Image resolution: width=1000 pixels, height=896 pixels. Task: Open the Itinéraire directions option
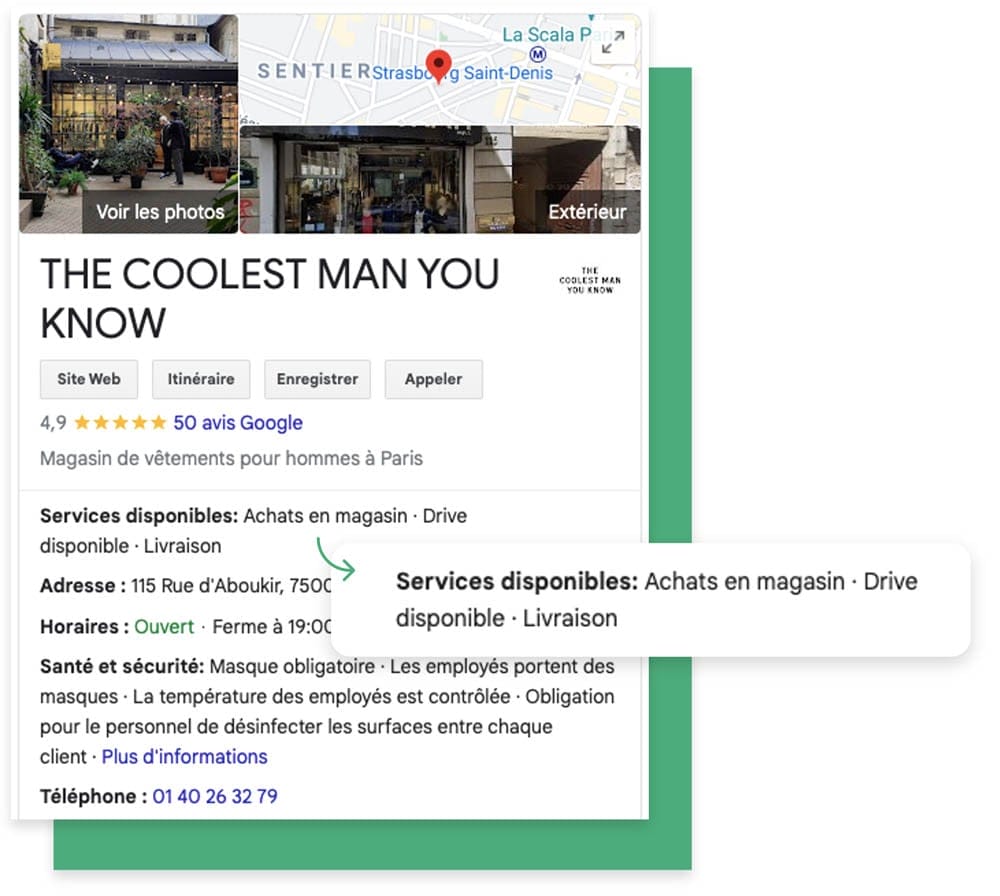click(200, 379)
